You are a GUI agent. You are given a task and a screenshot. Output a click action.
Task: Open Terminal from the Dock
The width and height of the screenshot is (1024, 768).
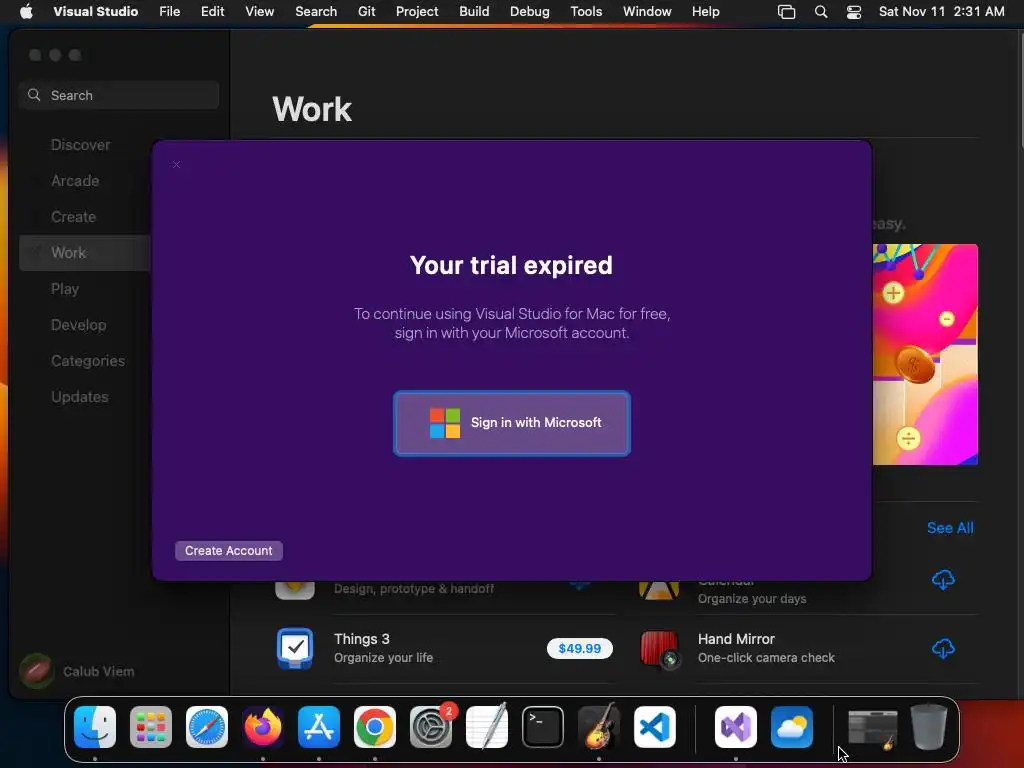pyautogui.click(x=543, y=727)
